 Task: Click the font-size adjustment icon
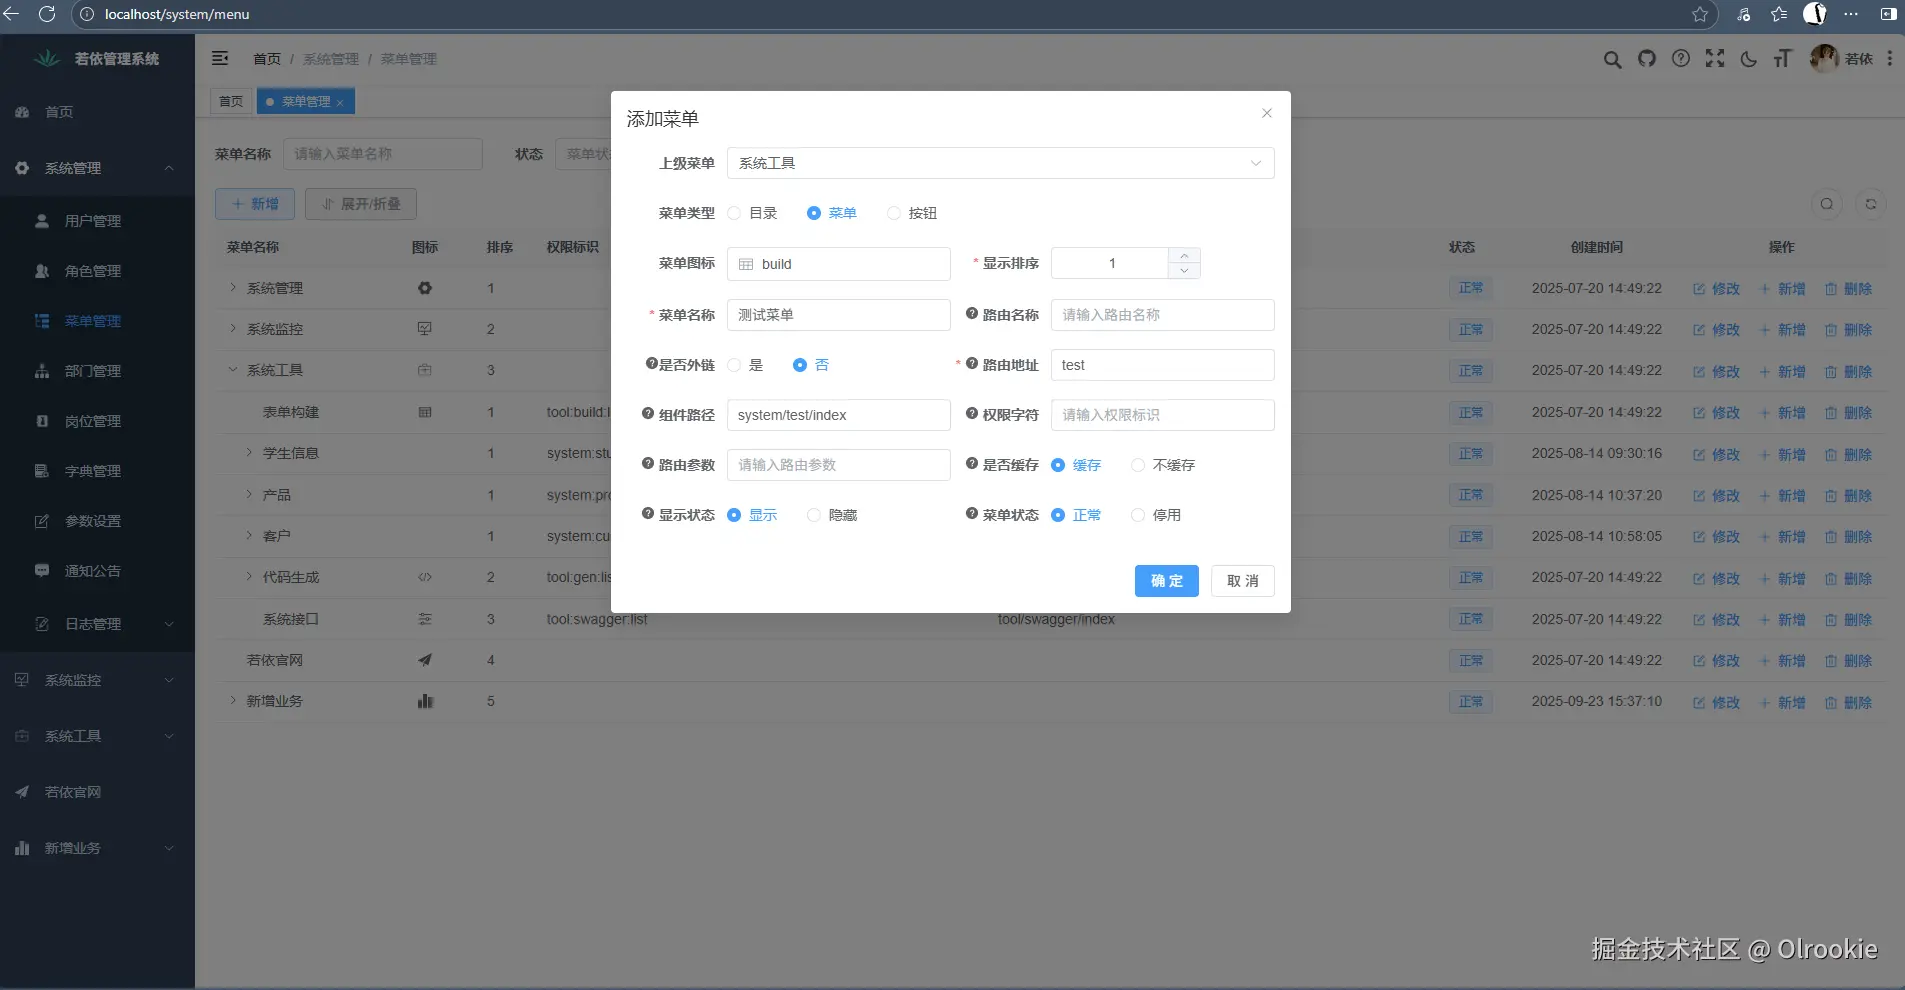[x=1783, y=59]
